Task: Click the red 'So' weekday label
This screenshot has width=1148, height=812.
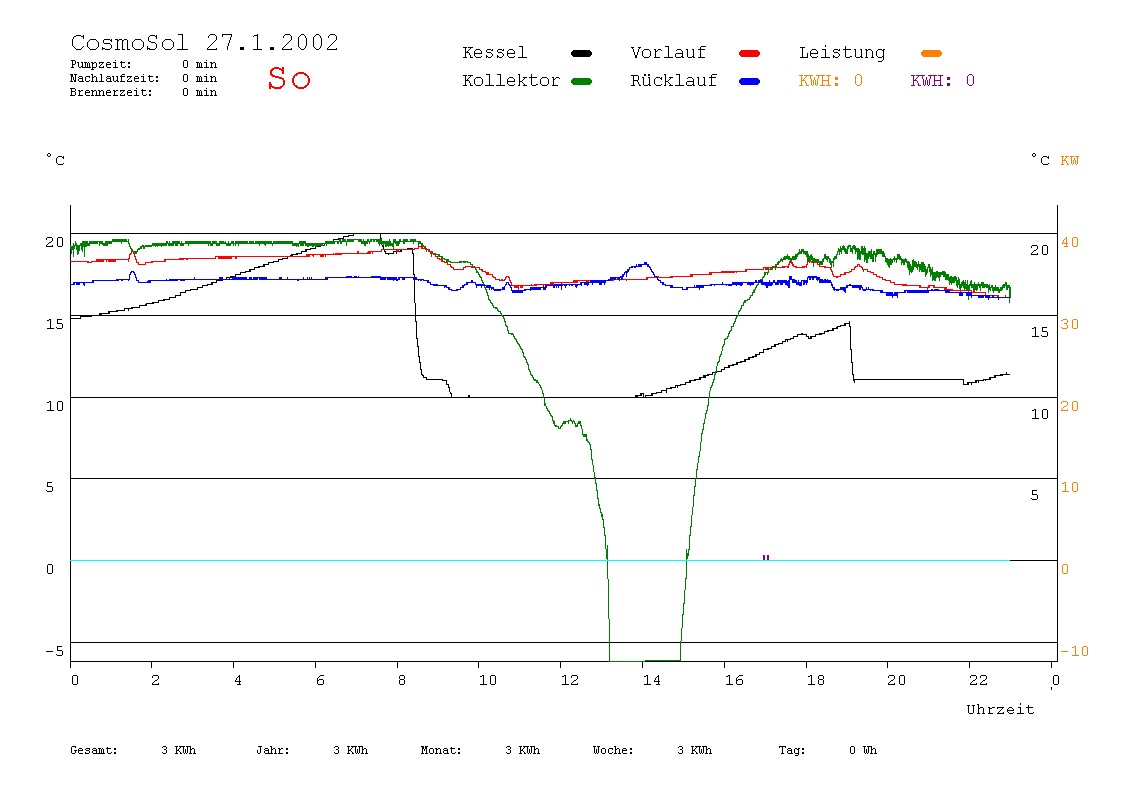Action: 289,78
